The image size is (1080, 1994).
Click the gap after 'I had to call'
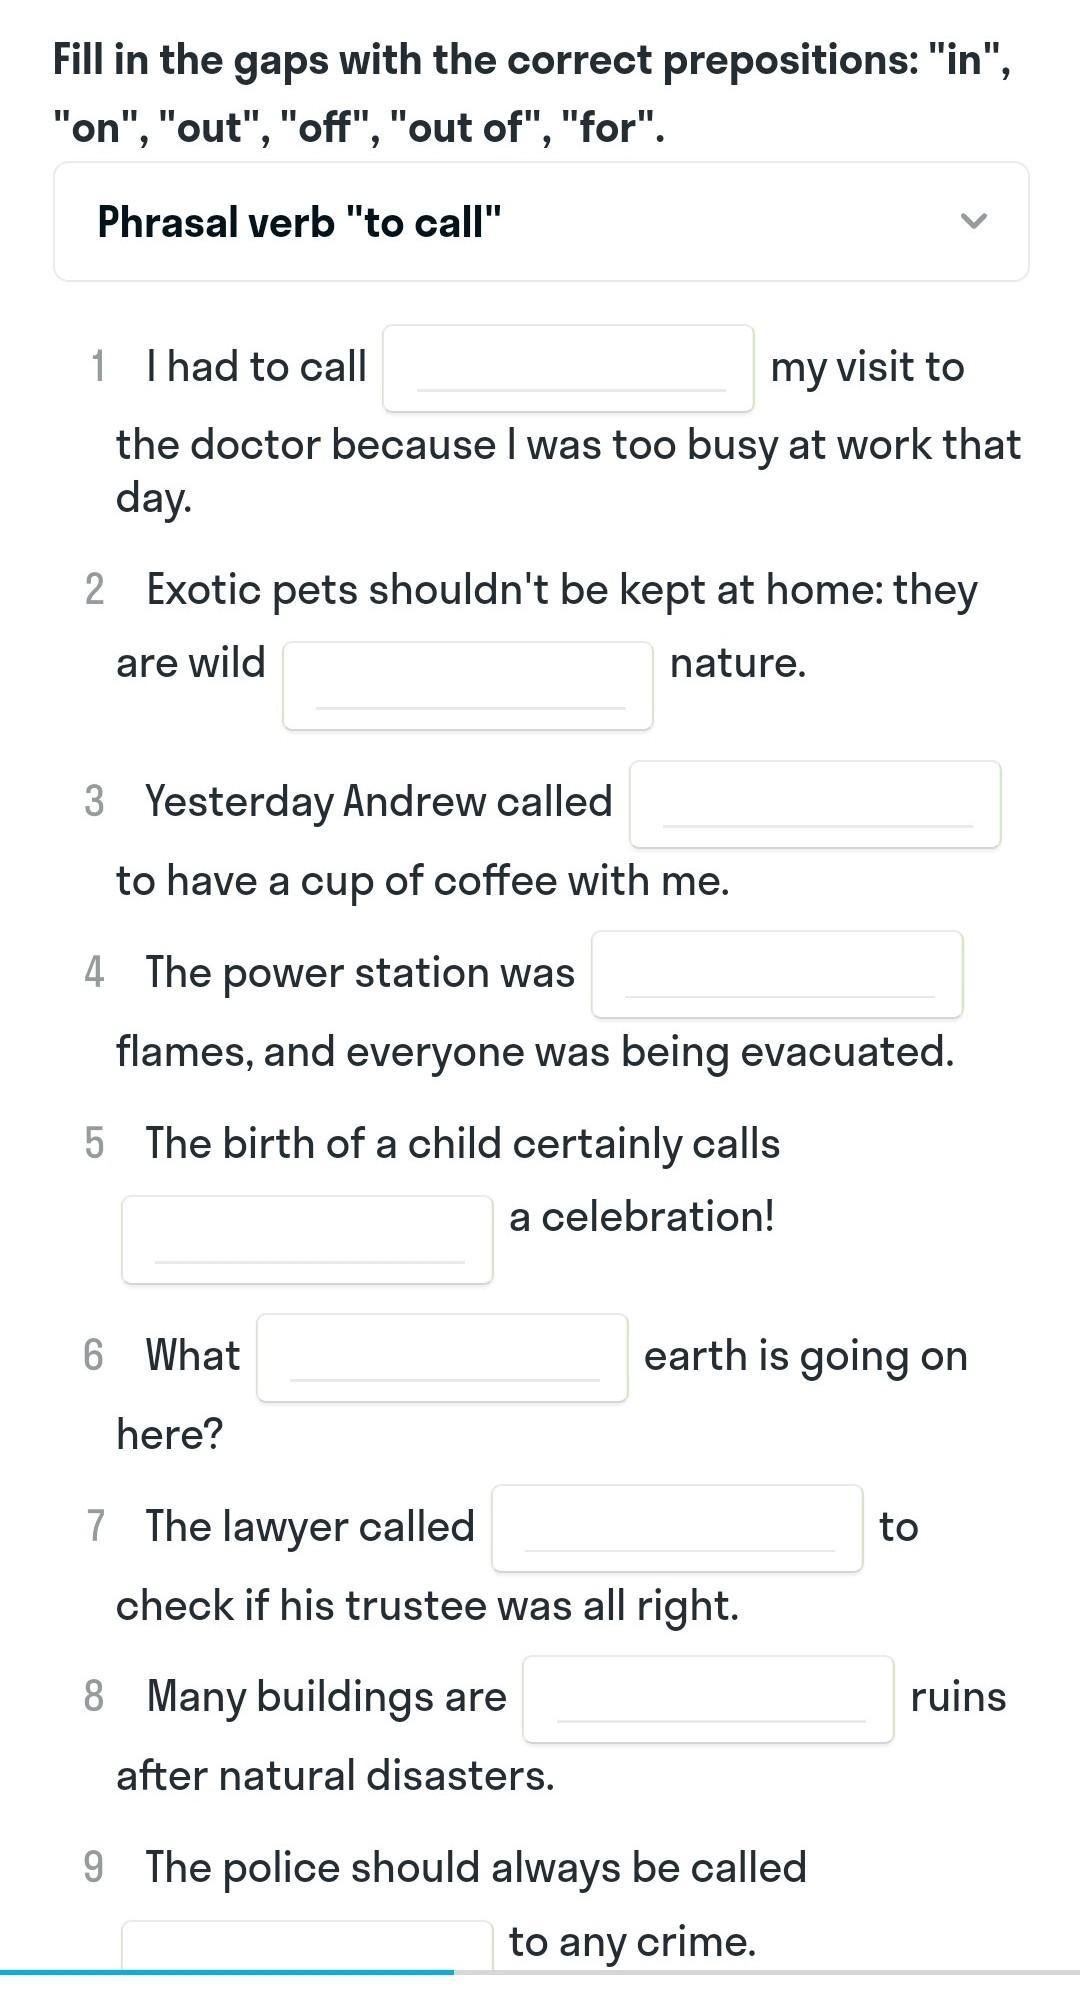point(568,368)
